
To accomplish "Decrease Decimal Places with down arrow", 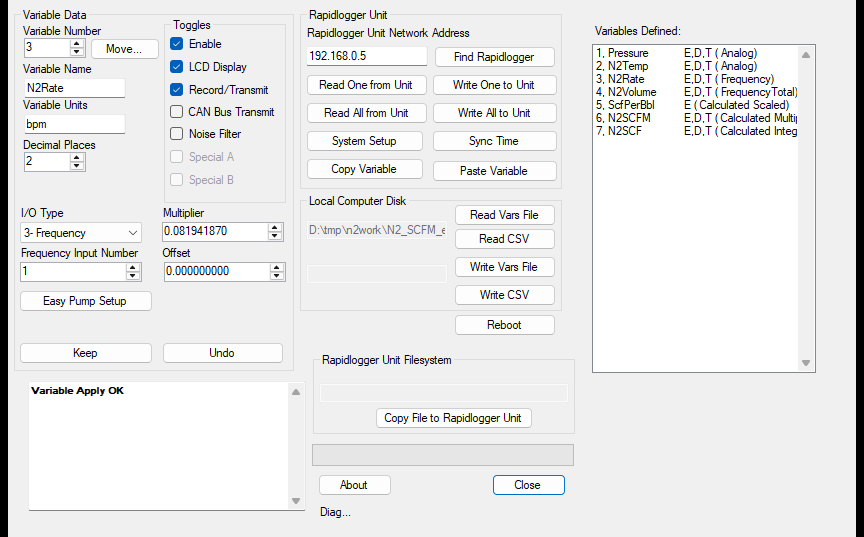I will pyautogui.click(x=77, y=165).
